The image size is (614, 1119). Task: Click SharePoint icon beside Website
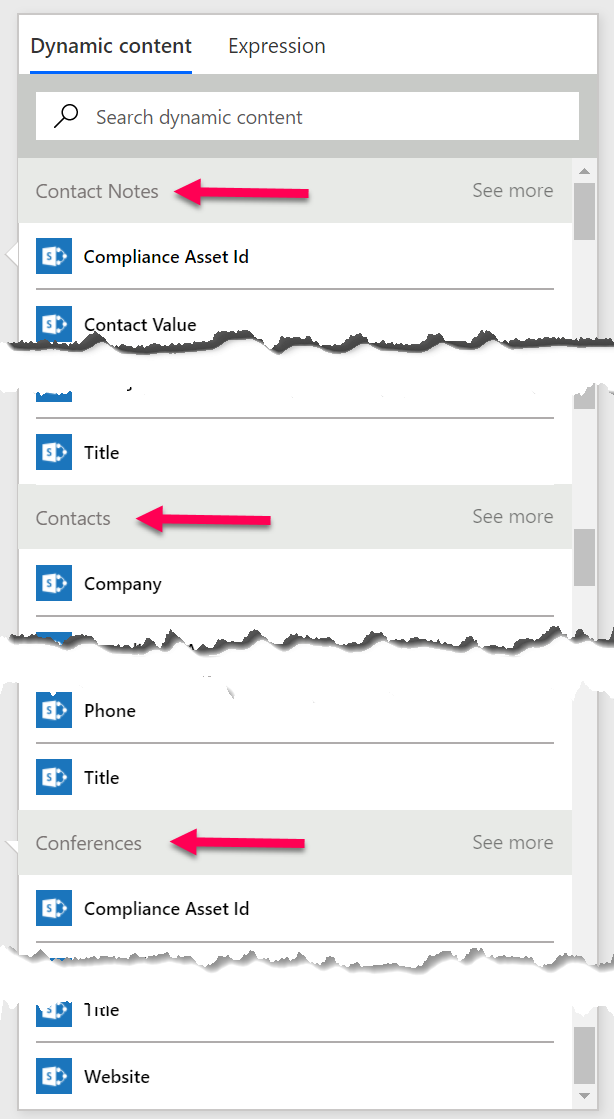(54, 1076)
